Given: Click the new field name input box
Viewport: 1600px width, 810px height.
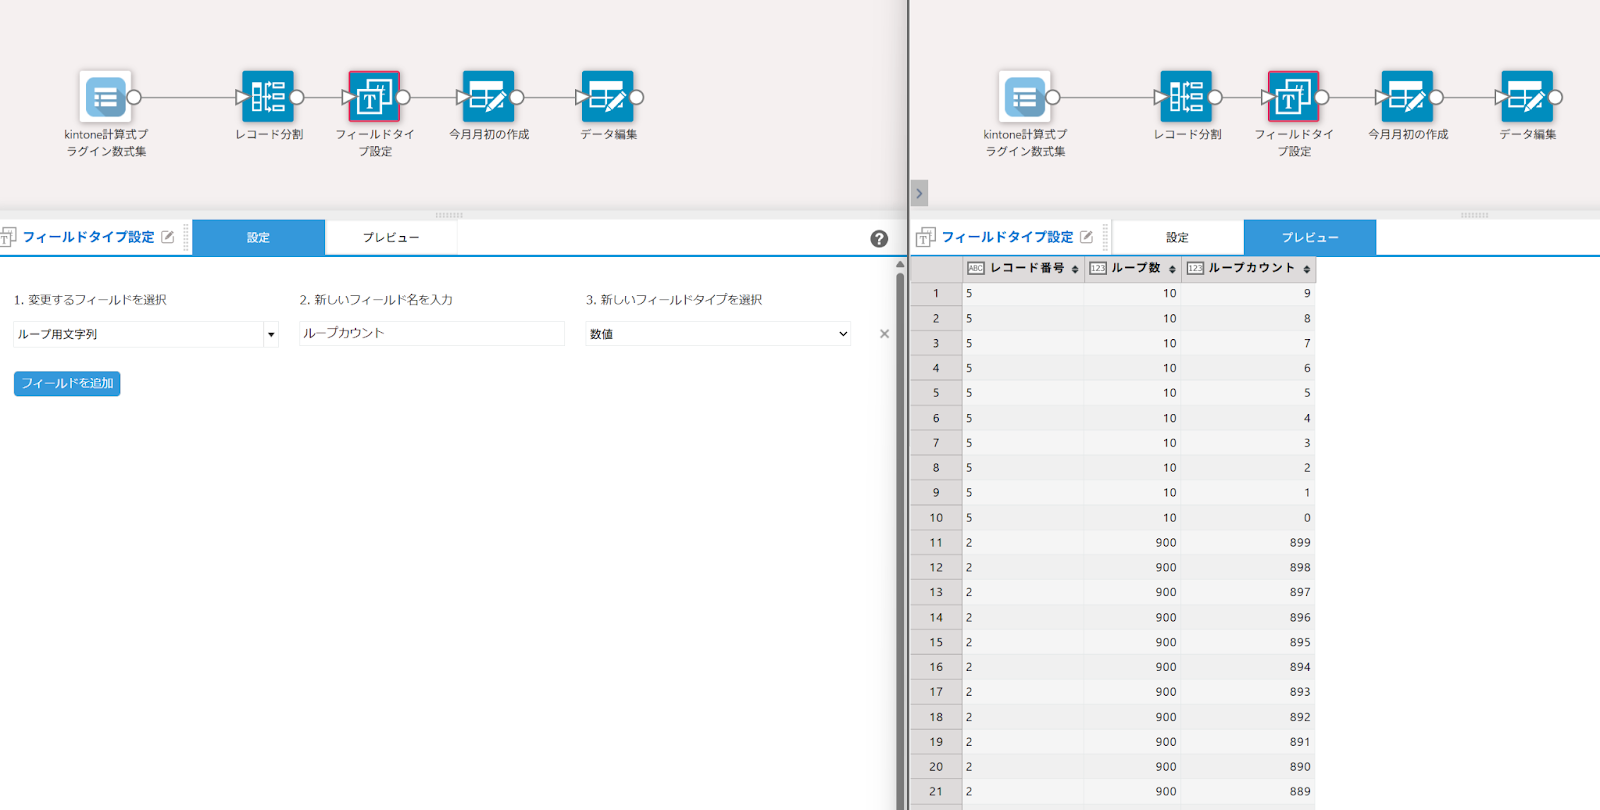Looking at the screenshot, I should coord(431,333).
